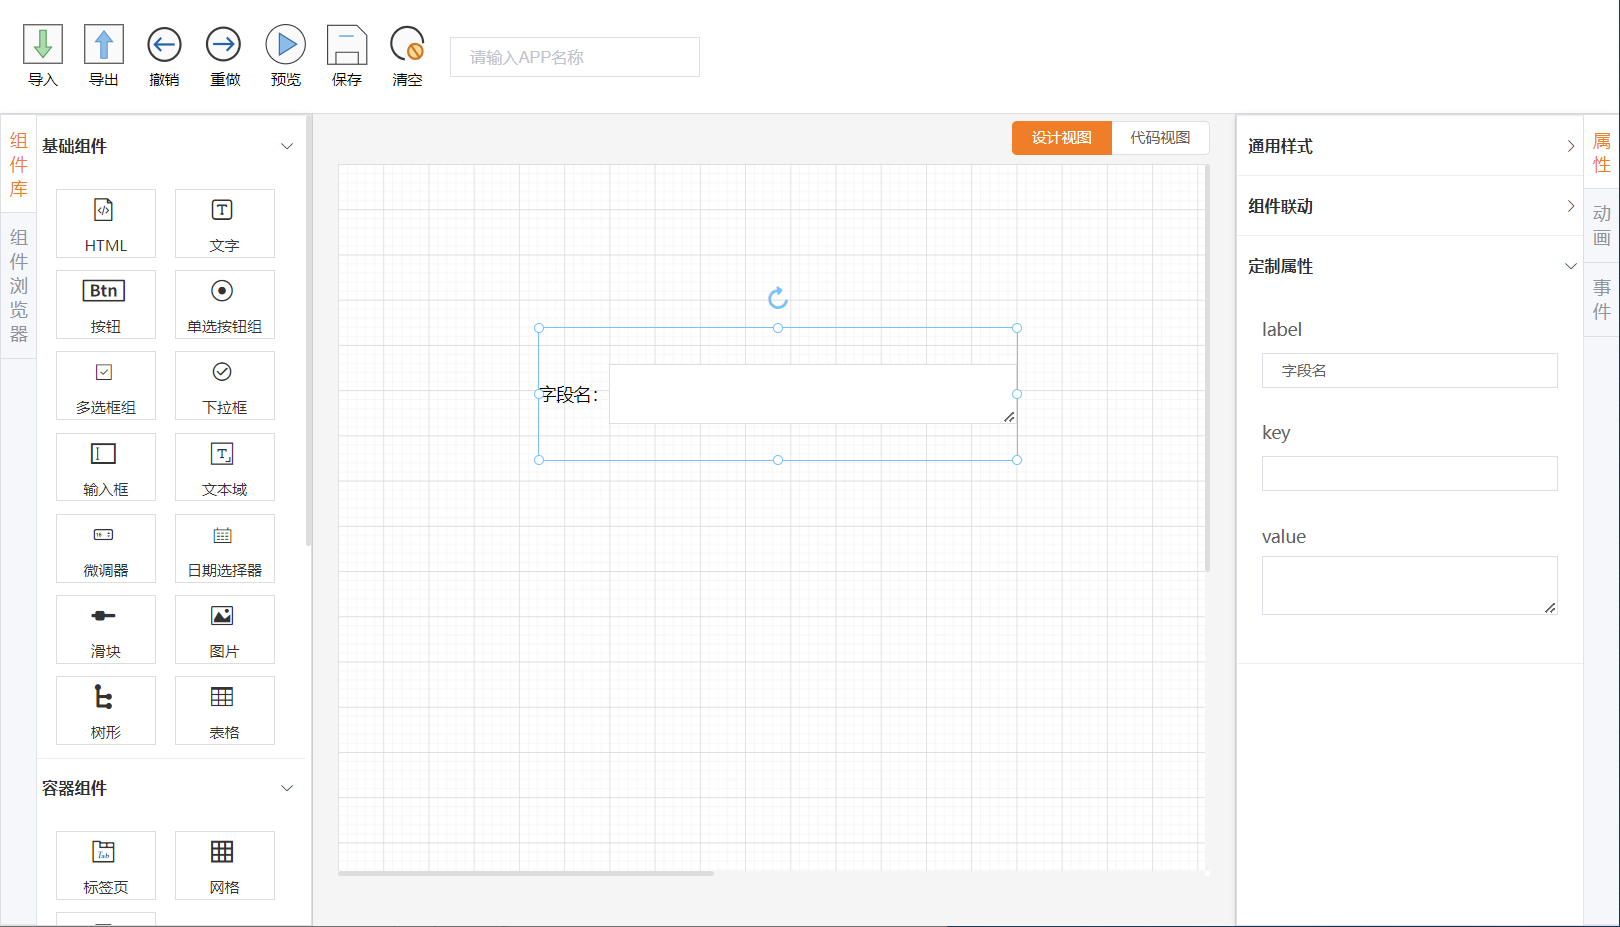Select the HTML component
1620x927 pixels.
click(106, 223)
